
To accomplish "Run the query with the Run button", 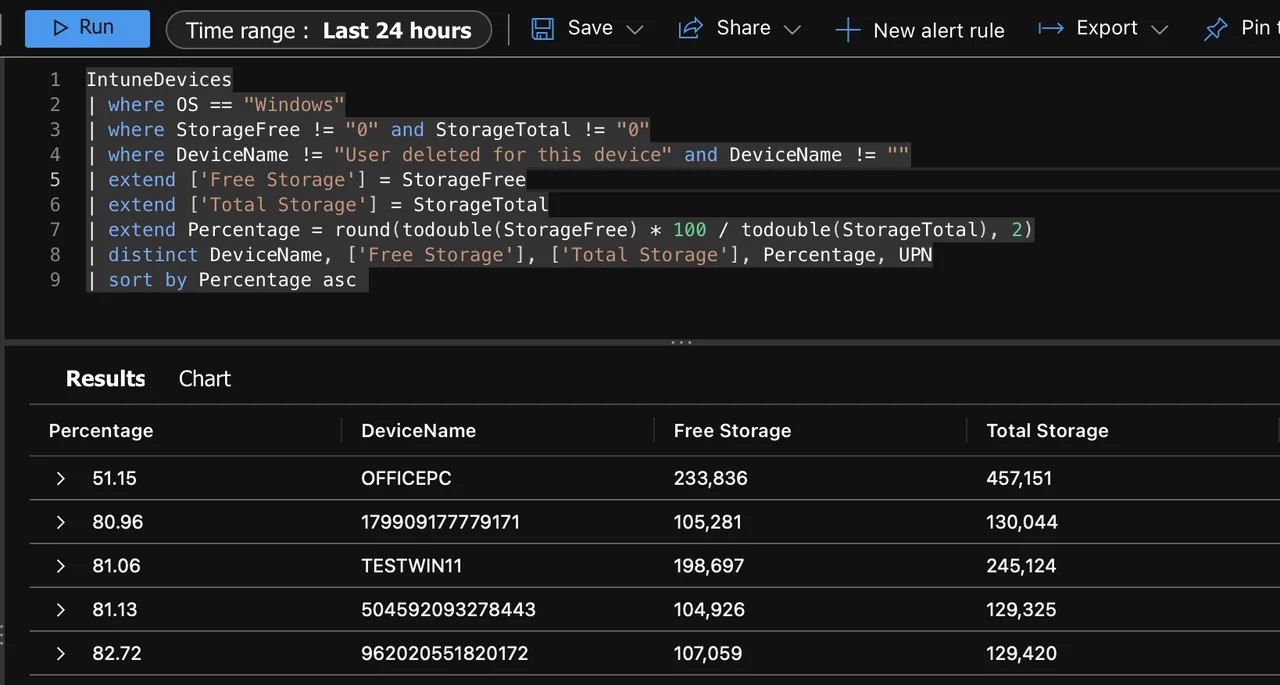I will pyautogui.click(x=87, y=28).
